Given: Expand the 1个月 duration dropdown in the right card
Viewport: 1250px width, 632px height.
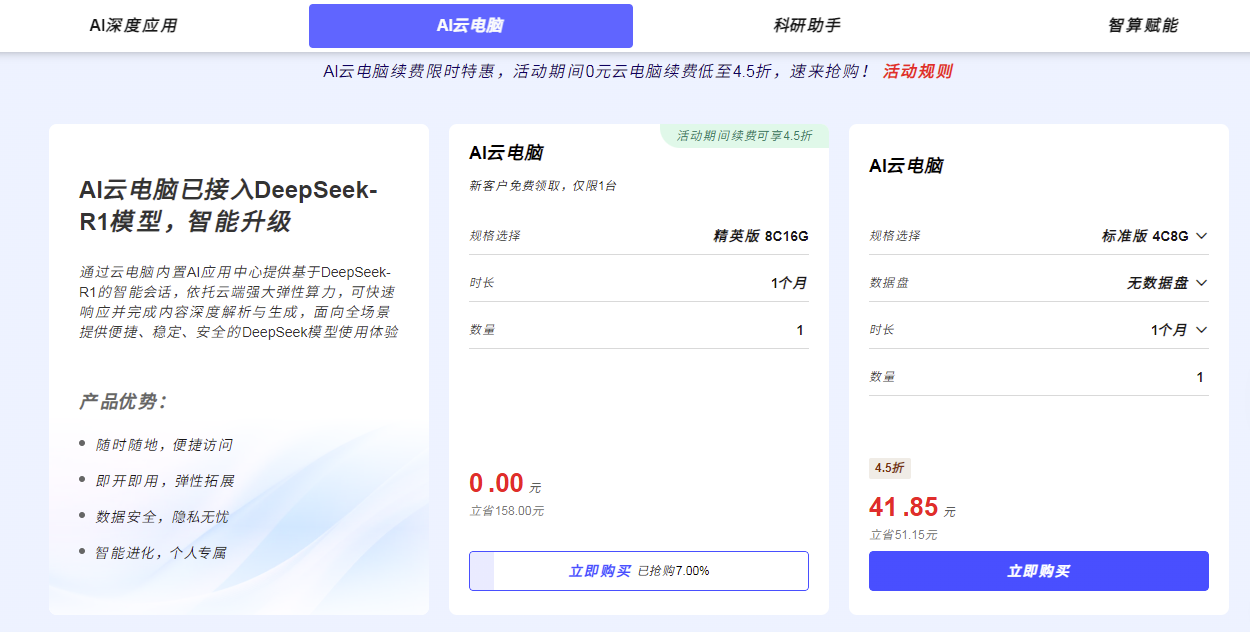Looking at the screenshot, I should tap(1179, 330).
